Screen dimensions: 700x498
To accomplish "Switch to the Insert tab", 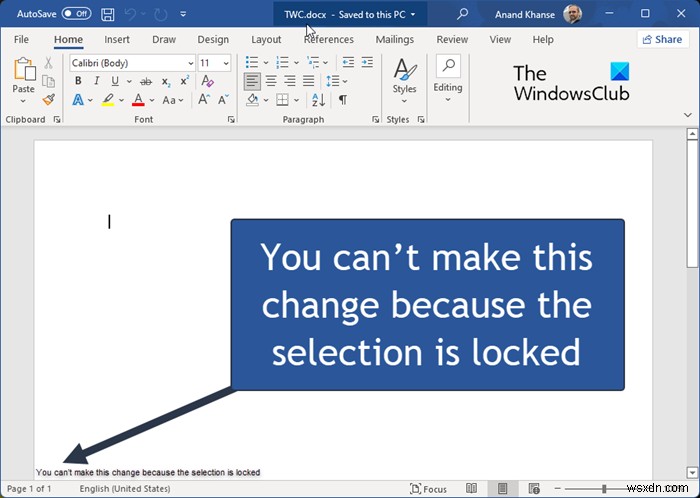I will click(x=117, y=39).
